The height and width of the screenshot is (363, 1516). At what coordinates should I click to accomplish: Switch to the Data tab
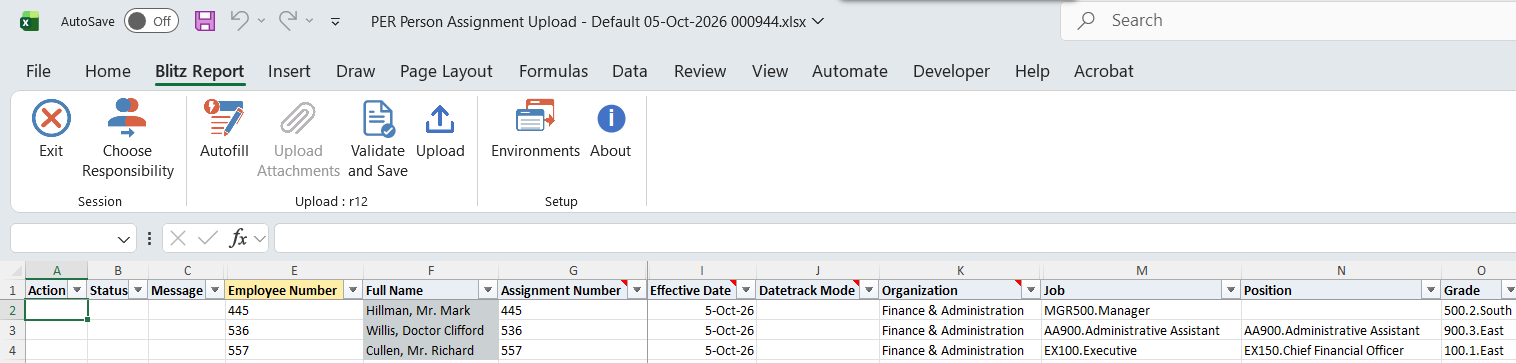(x=630, y=71)
